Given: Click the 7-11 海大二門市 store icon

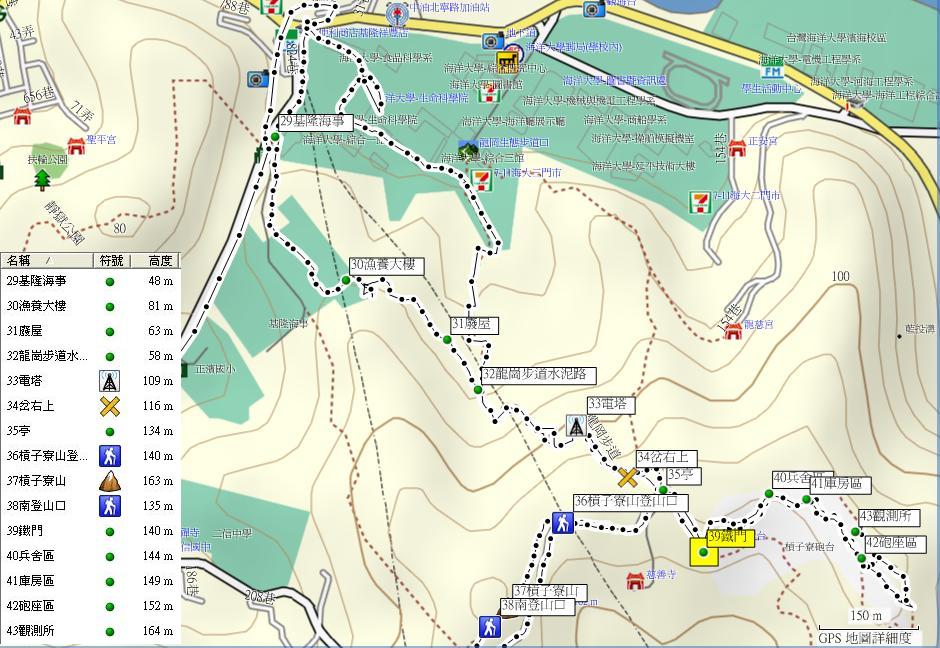Looking at the screenshot, I should point(699,201).
